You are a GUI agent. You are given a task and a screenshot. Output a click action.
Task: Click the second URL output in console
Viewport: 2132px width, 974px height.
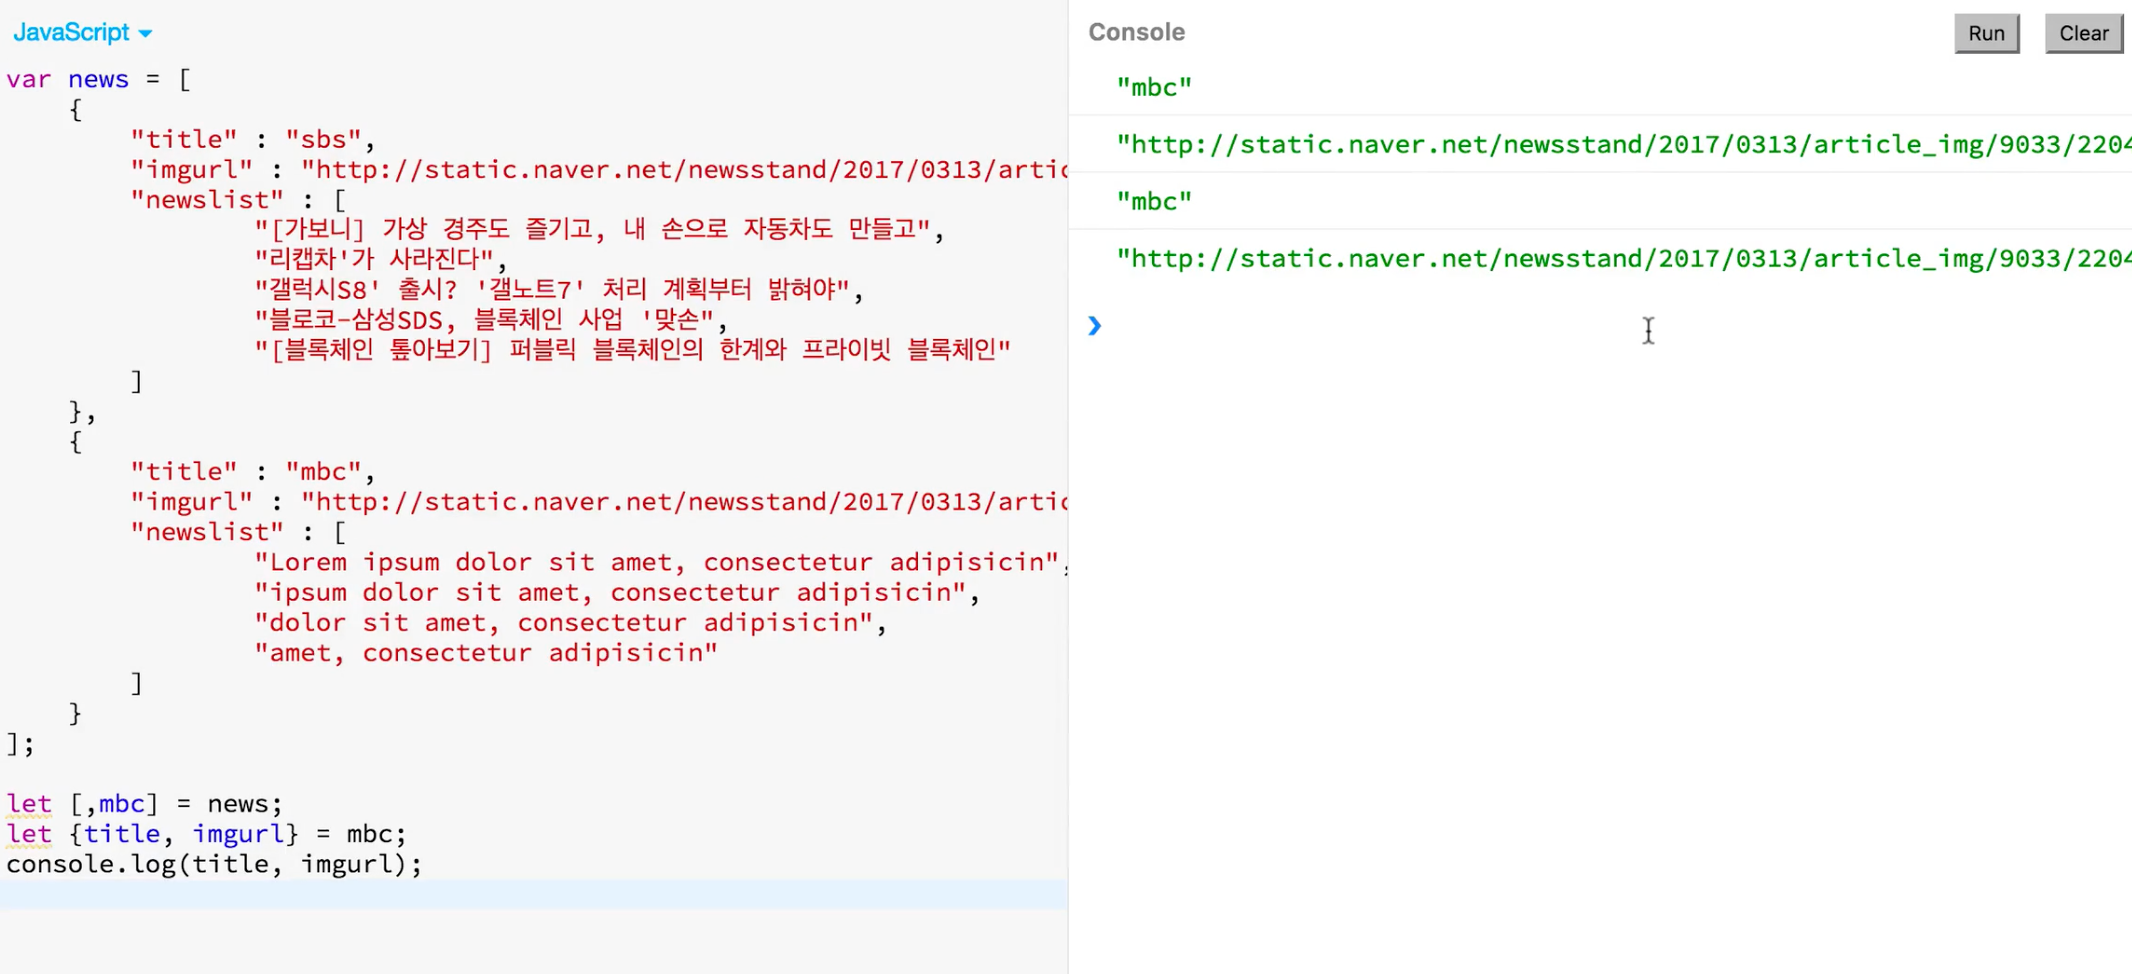(x=1624, y=258)
